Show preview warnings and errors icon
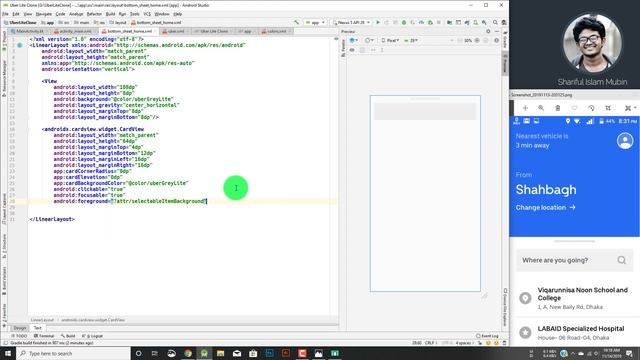The width and height of the screenshot is (640, 360). coord(496,40)
